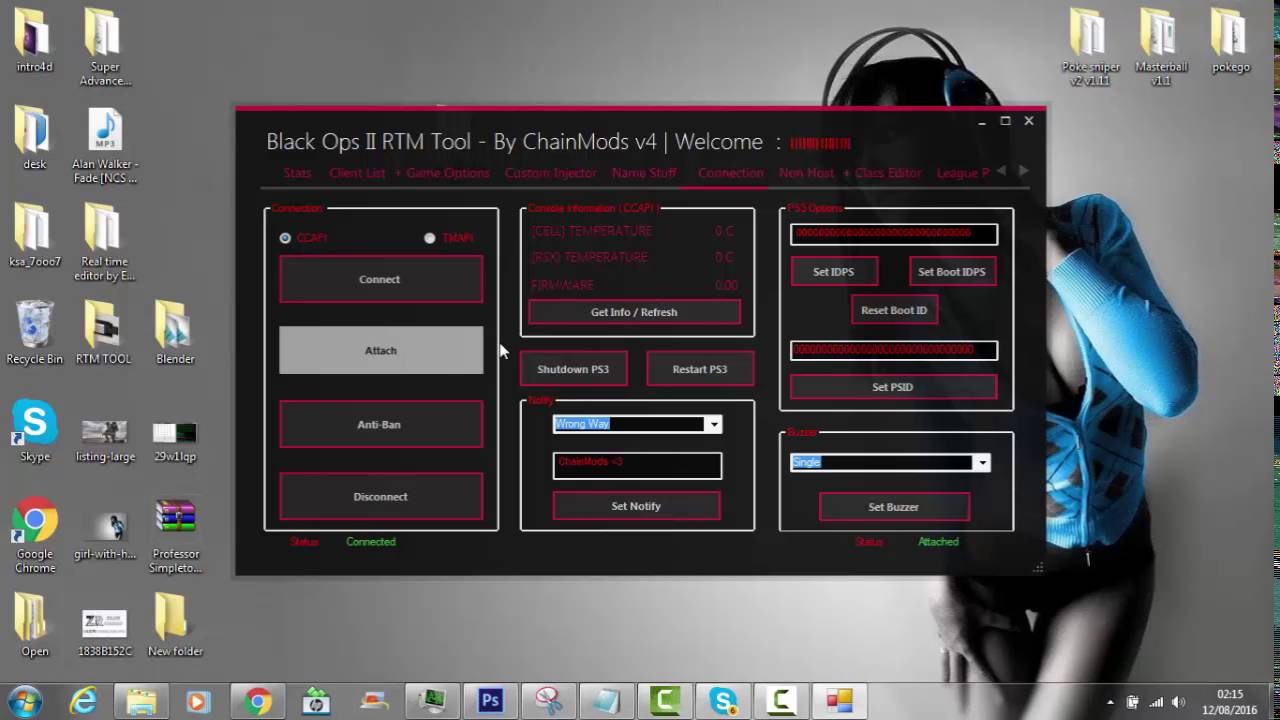Viewport: 1280px width, 720px height.
Task: Open the pokego desktop folder
Action: click(1231, 41)
